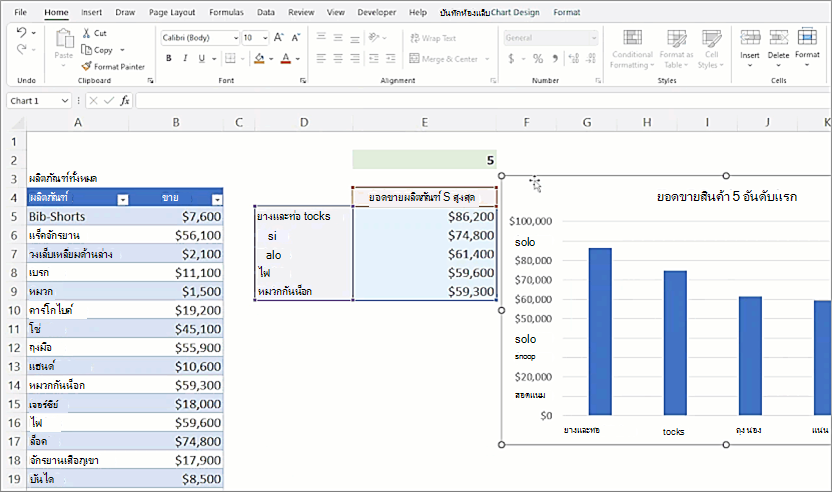Decrease font size with smaller A
Screen dimensions: 832x492
click(296, 37)
